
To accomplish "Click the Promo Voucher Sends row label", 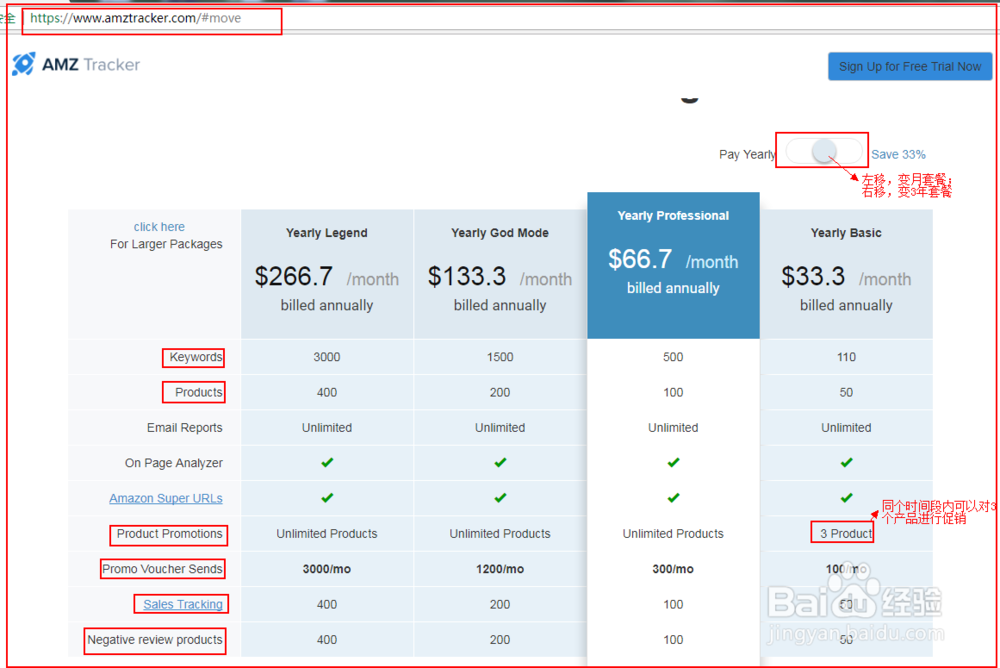I will pos(162,569).
